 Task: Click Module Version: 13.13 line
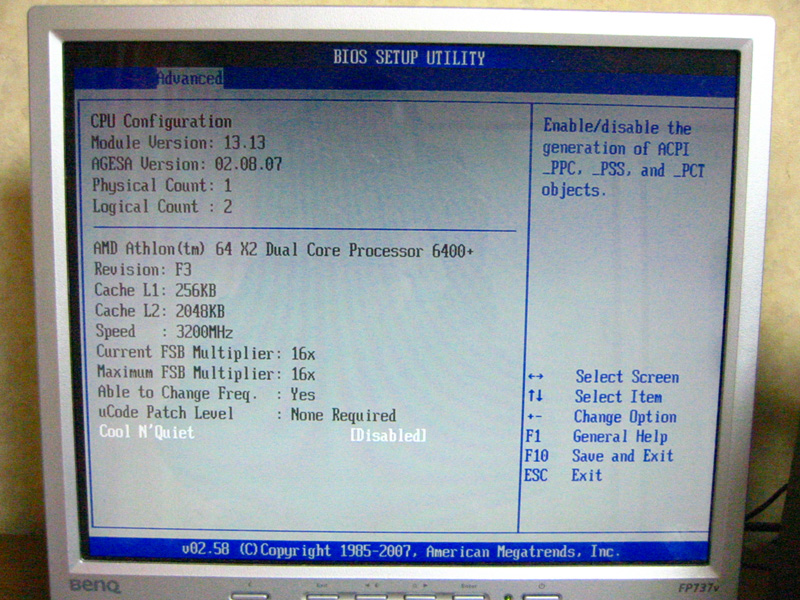[178, 142]
